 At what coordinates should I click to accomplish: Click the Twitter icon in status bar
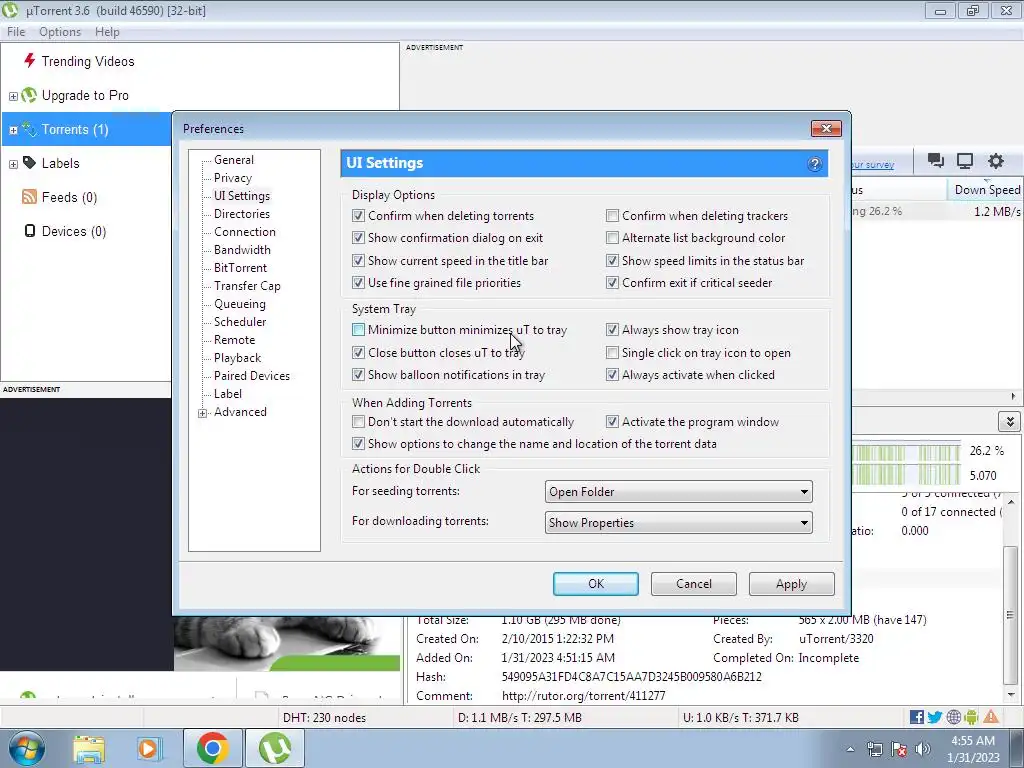click(x=935, y=717)
